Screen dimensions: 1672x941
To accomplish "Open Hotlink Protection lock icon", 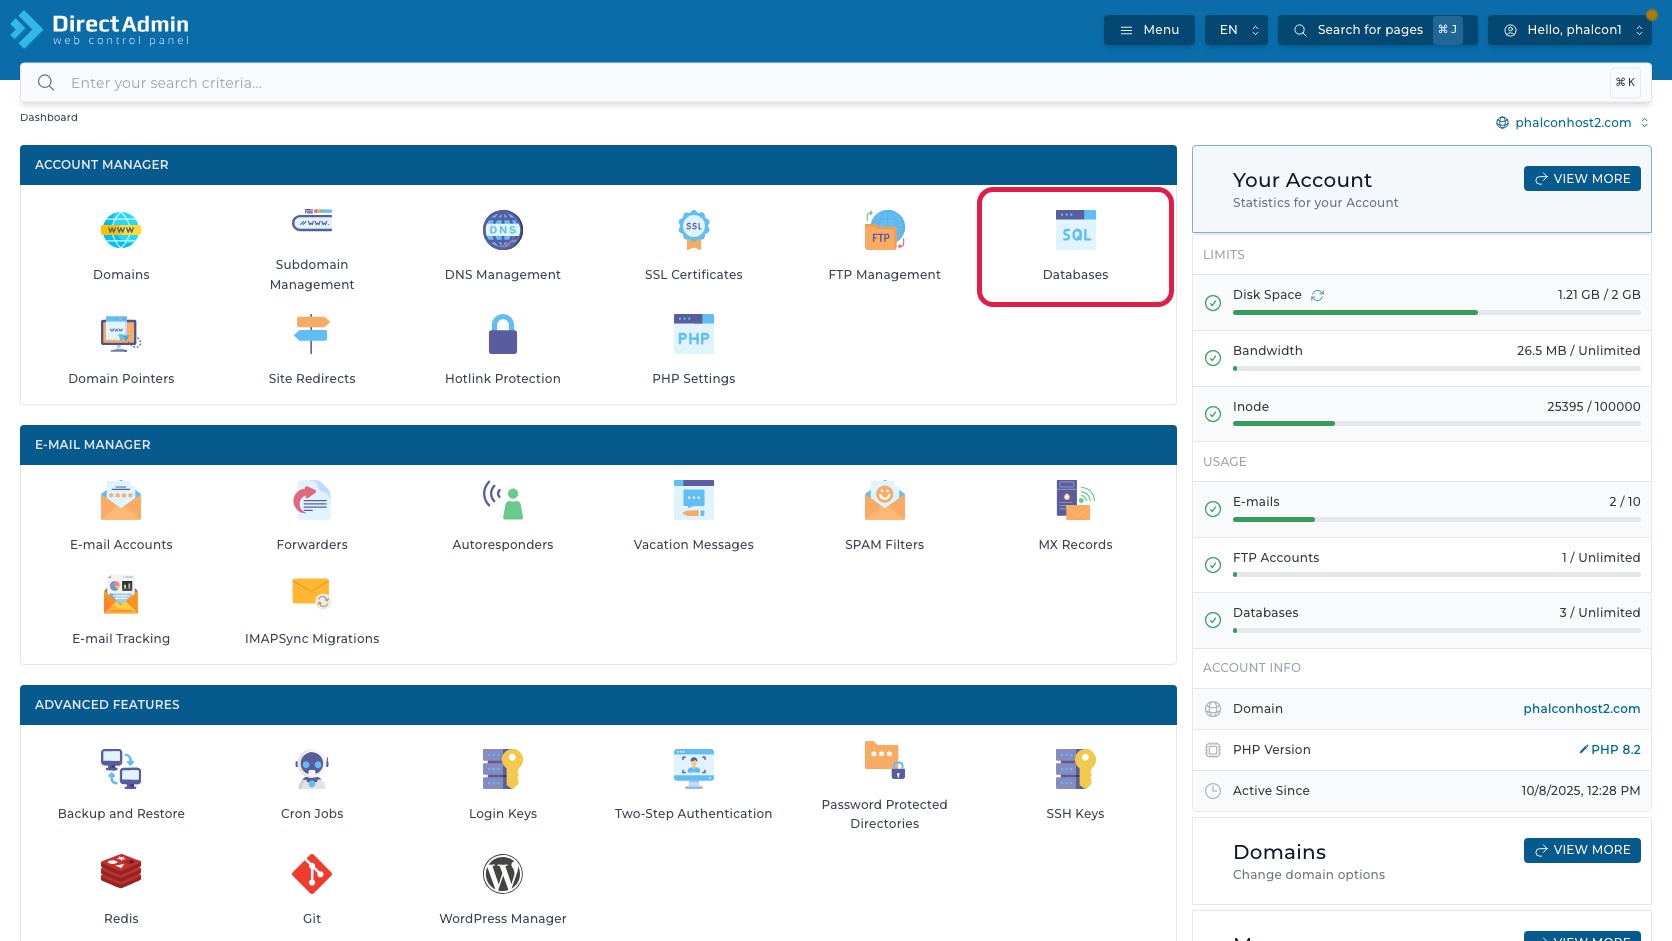I will point(503,334).
